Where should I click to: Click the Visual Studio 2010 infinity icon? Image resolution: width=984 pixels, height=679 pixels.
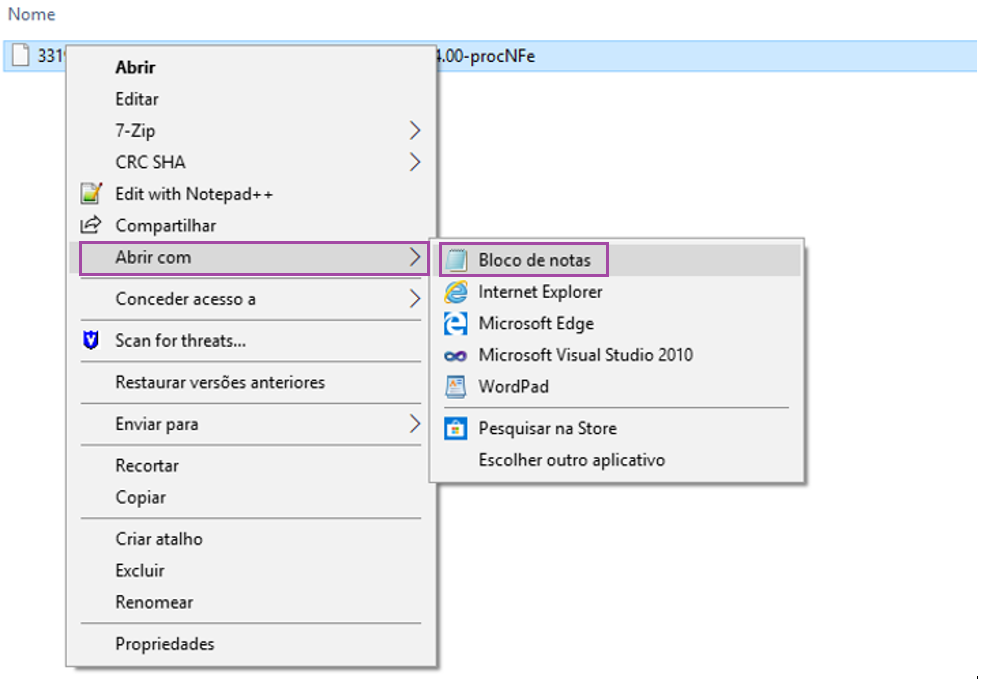456,356
